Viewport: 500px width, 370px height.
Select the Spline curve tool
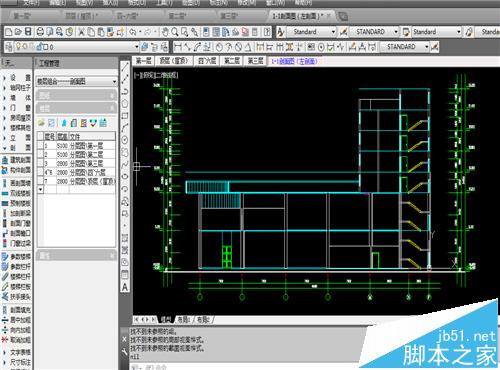pyautogui.click(x=125, y=165)
